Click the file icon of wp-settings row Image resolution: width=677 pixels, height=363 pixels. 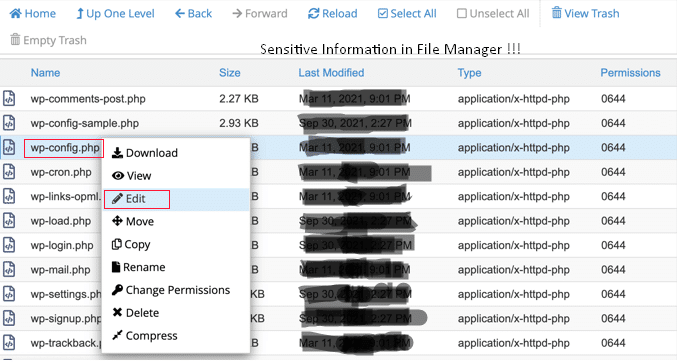click(x=9, y=294)
